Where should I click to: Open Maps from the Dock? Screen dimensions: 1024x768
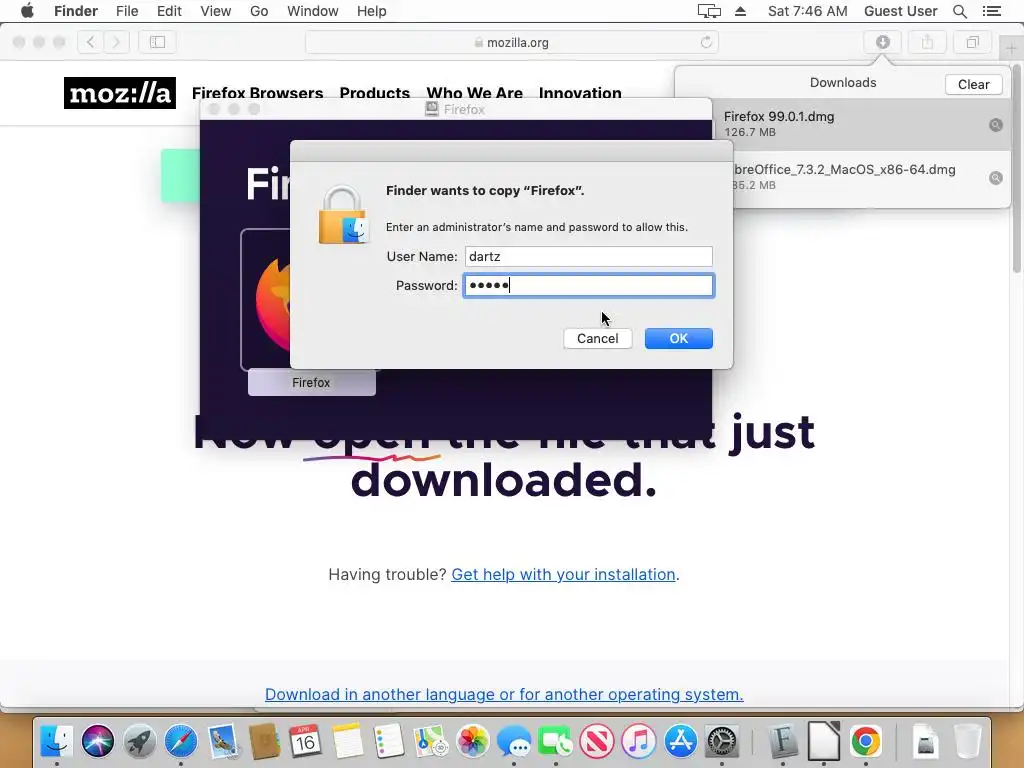tap(431, 741)
